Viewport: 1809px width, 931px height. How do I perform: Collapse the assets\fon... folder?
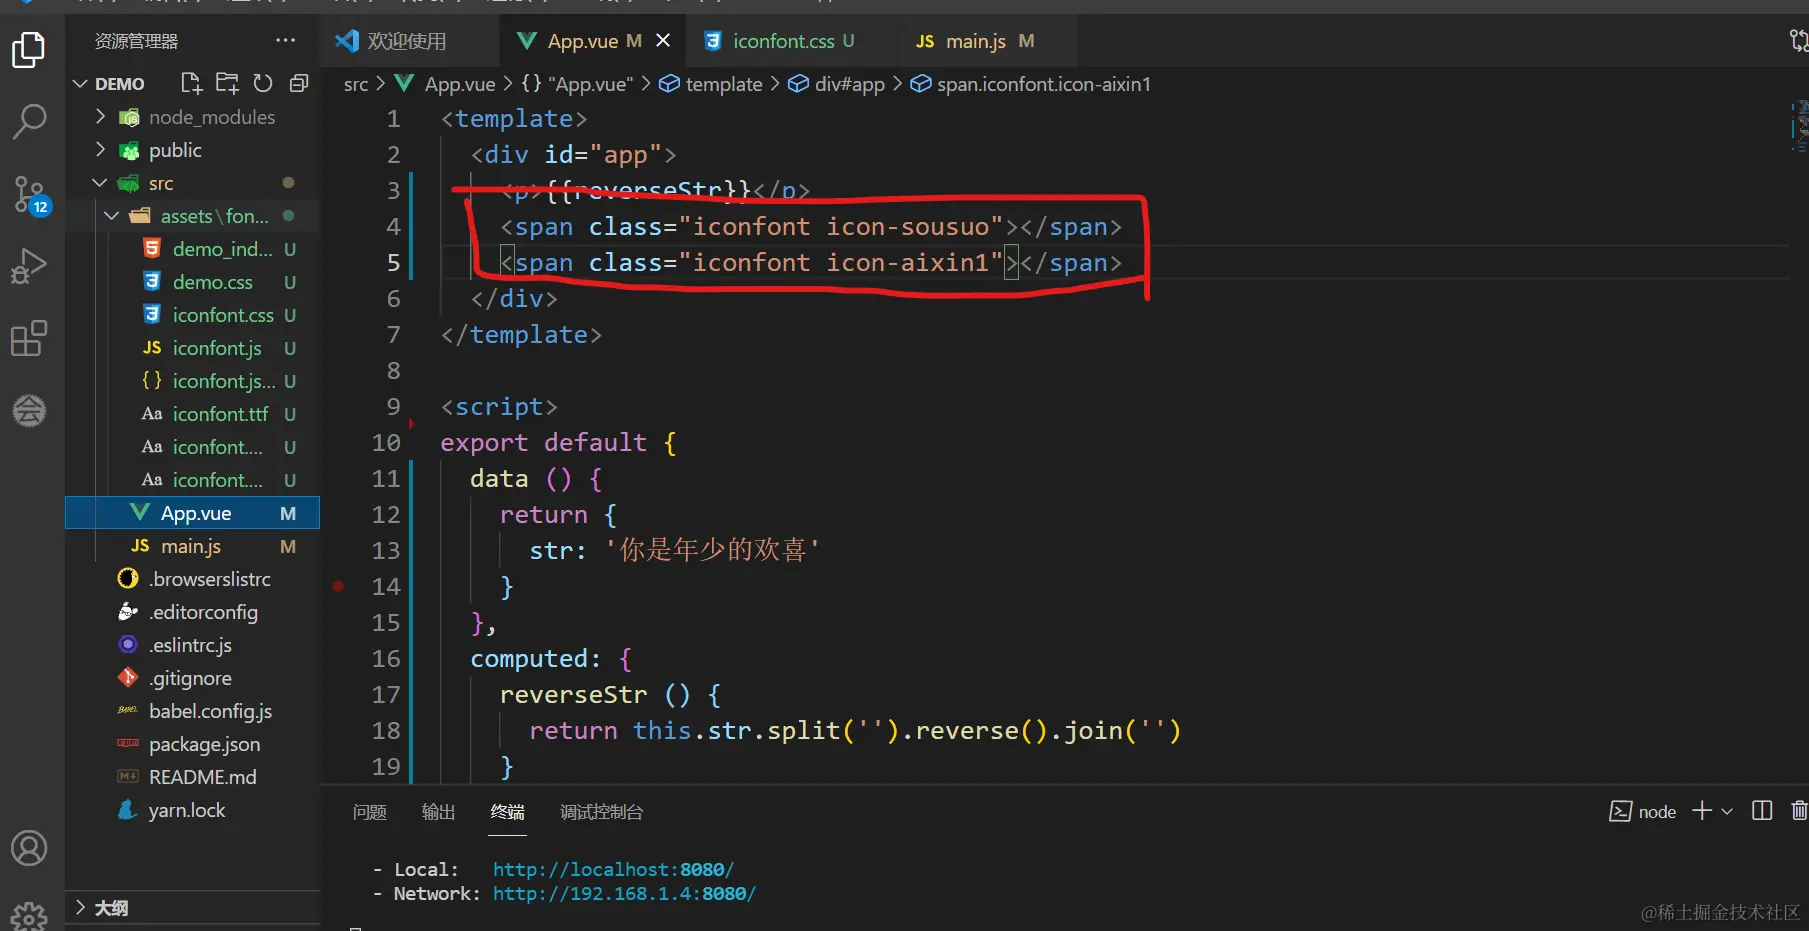coord(112,216)
